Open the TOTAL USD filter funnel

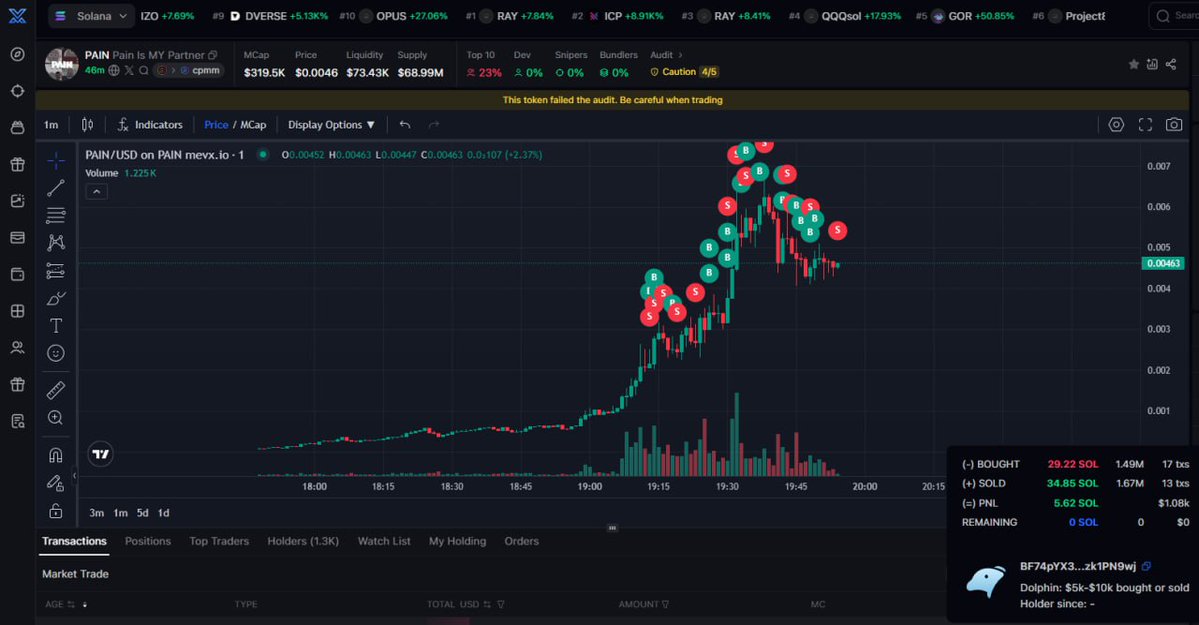point(501,604)
